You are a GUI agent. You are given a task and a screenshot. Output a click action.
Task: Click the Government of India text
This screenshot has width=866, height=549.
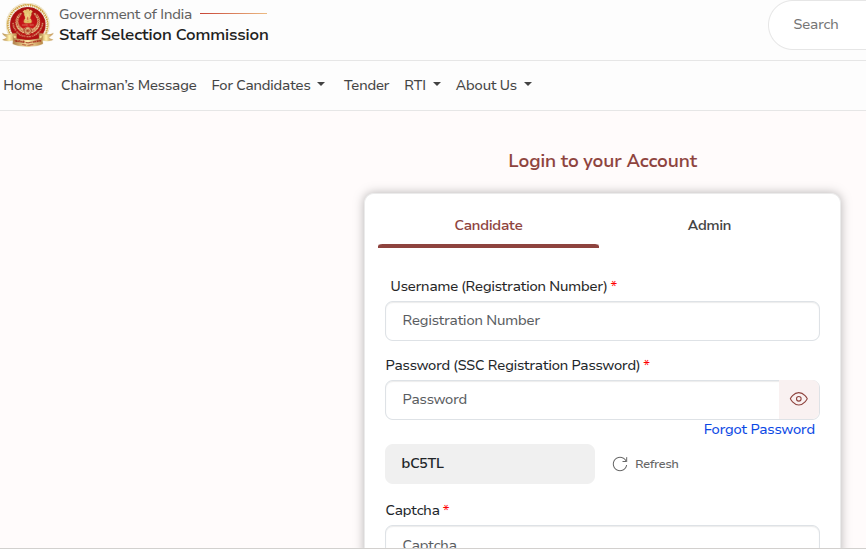[125, 15]
